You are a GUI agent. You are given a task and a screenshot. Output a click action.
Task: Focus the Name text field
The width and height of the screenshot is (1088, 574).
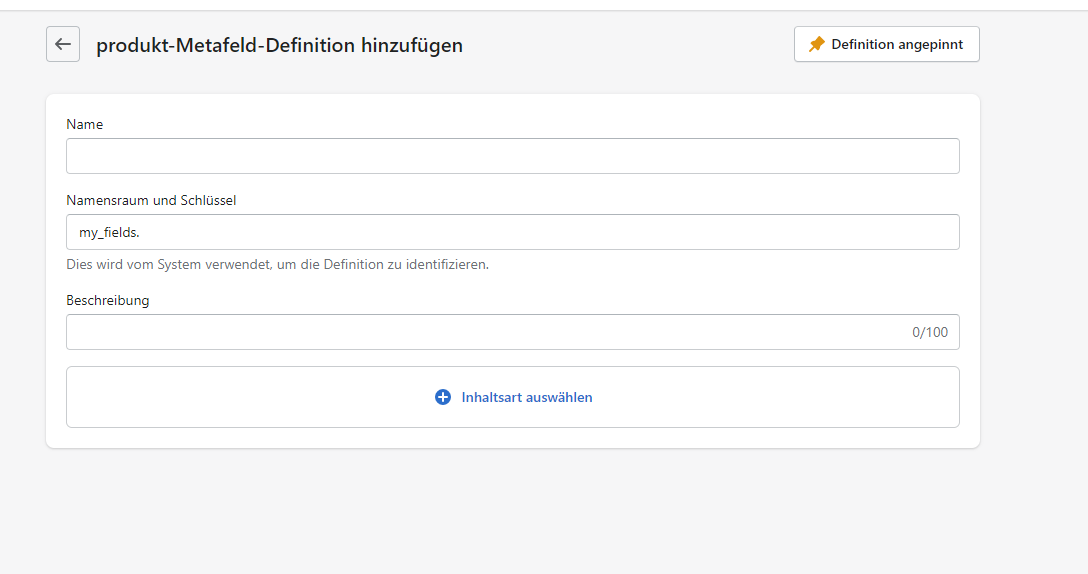(x=513, y=156)
